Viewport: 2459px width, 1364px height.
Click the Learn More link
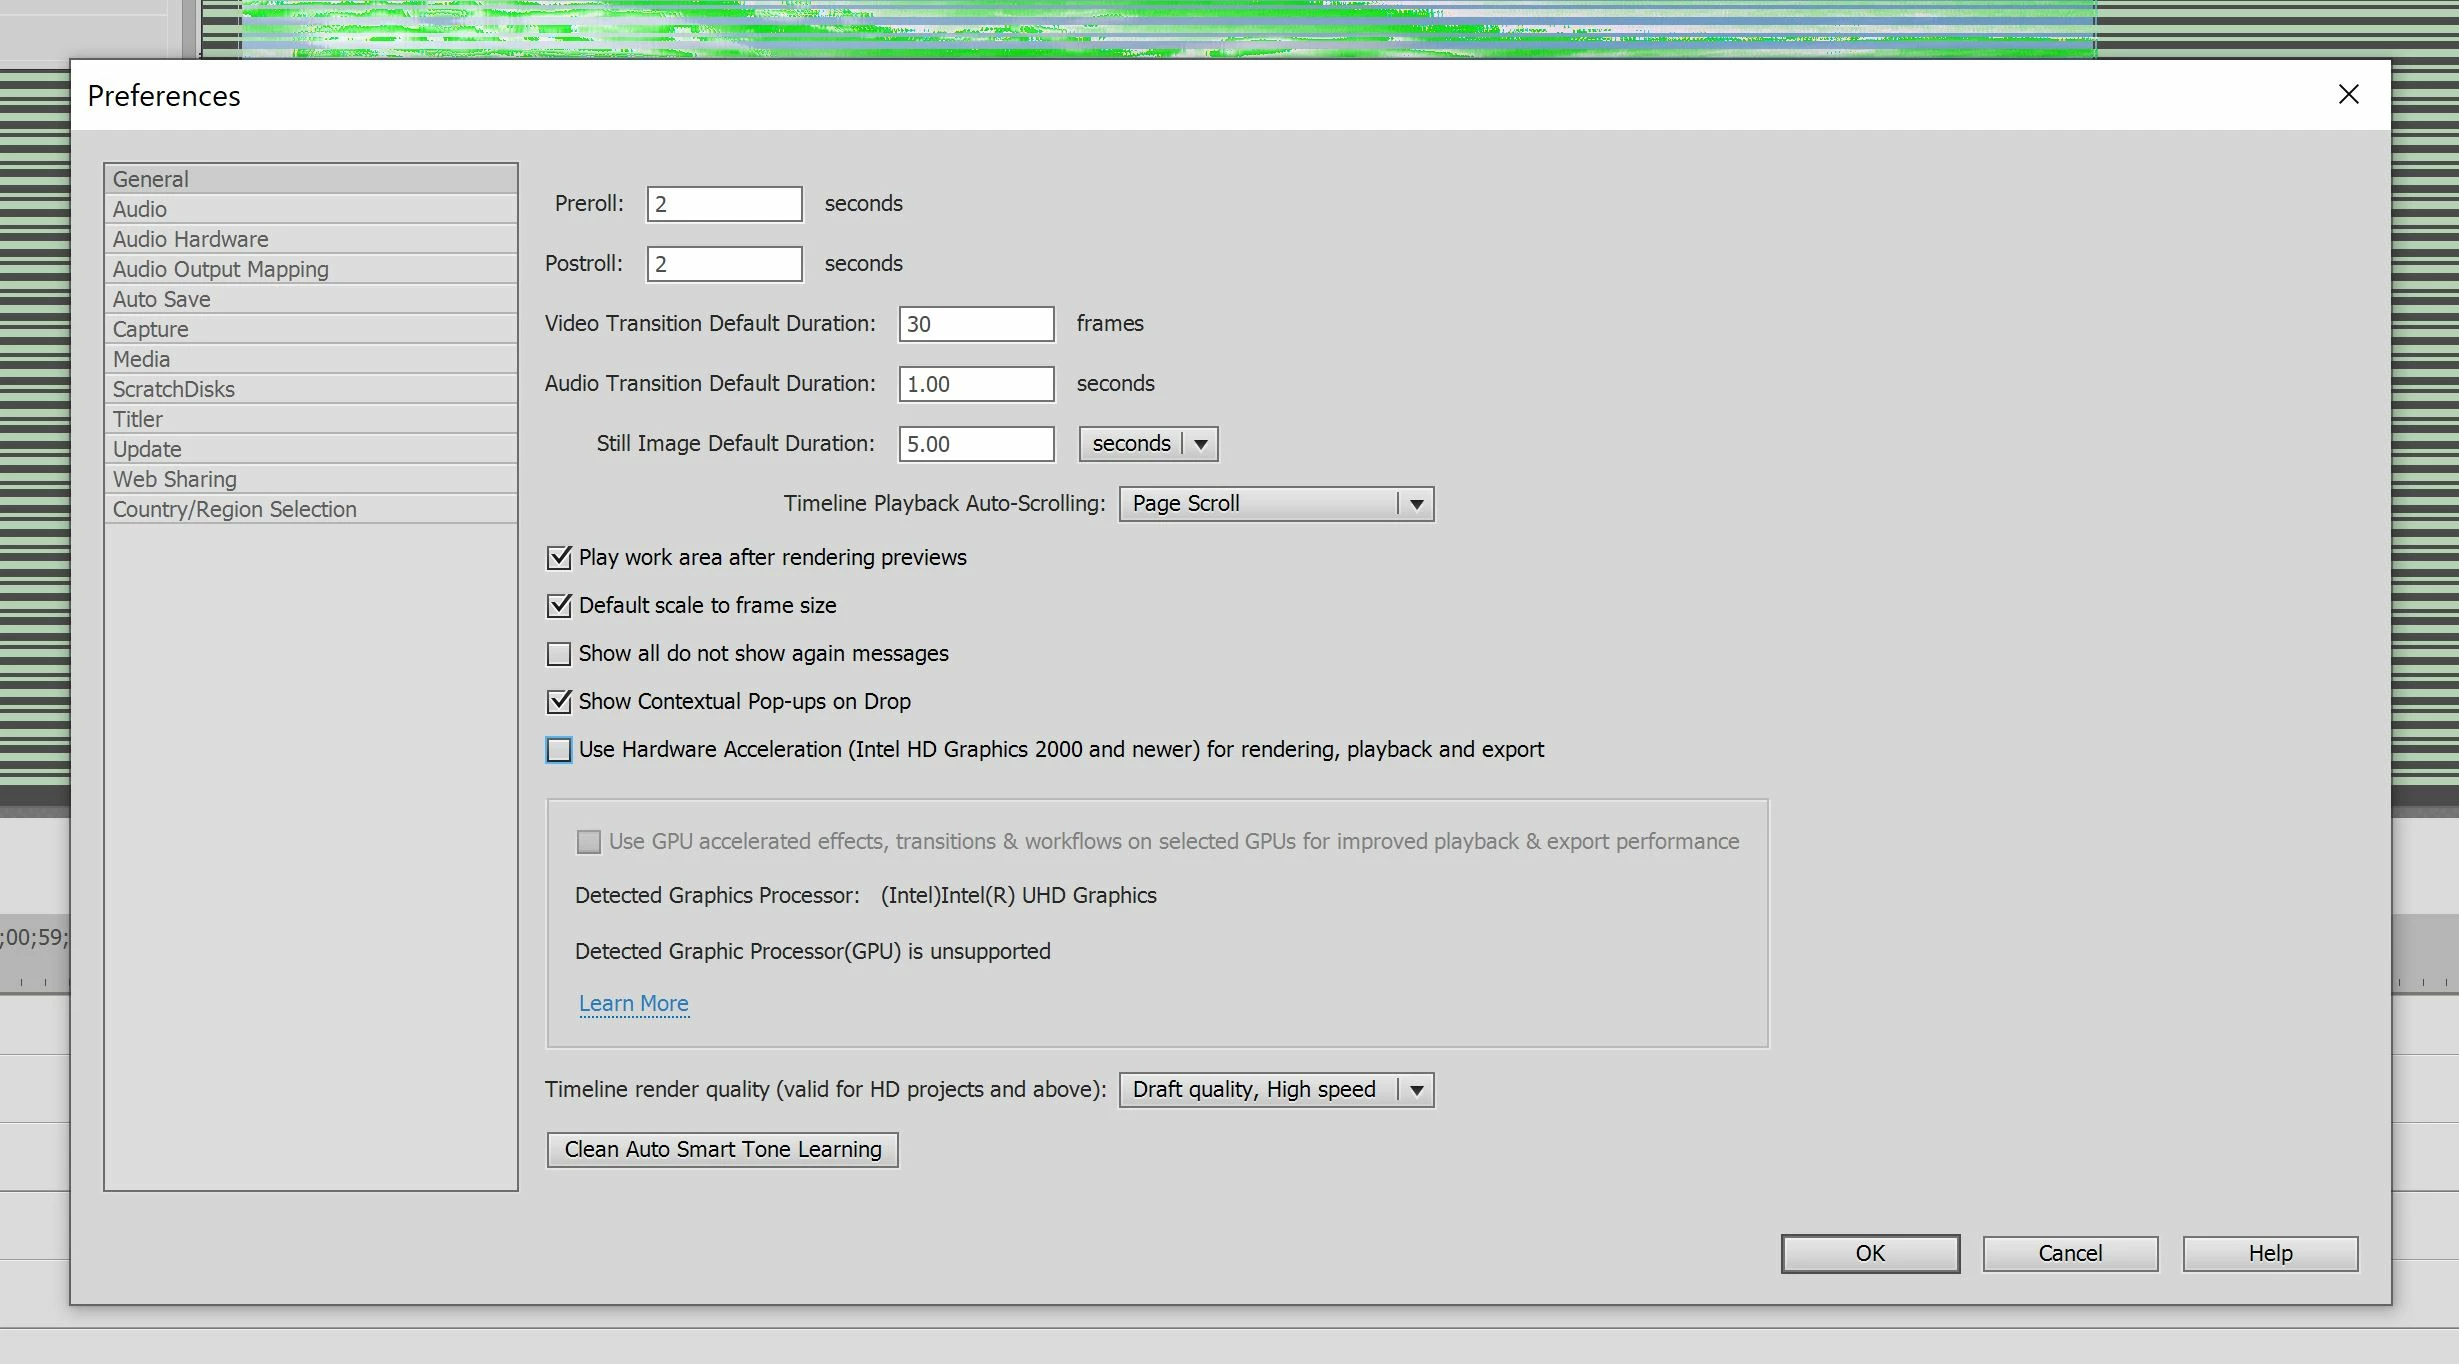click(633, 1003)
